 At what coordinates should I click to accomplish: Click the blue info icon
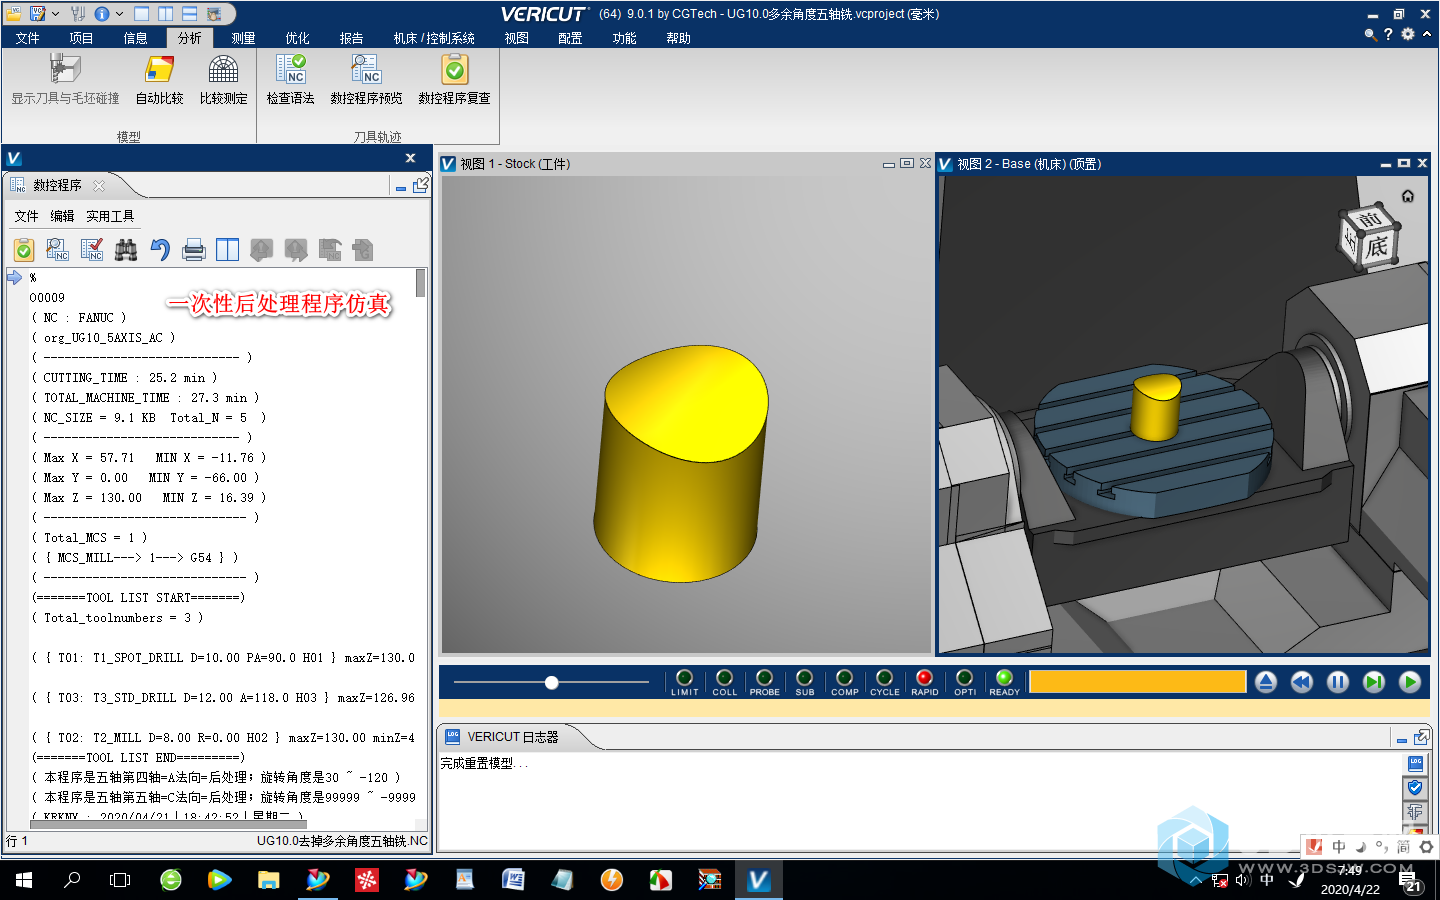tap(102, 14)
